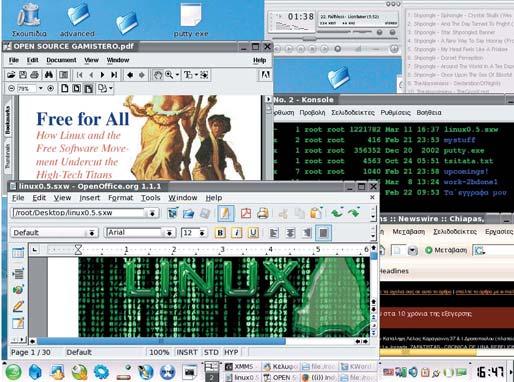Click the Redo arrow in OpenOffice toolbar
This screenshot has width=514, height=382.
coord(354,213)
